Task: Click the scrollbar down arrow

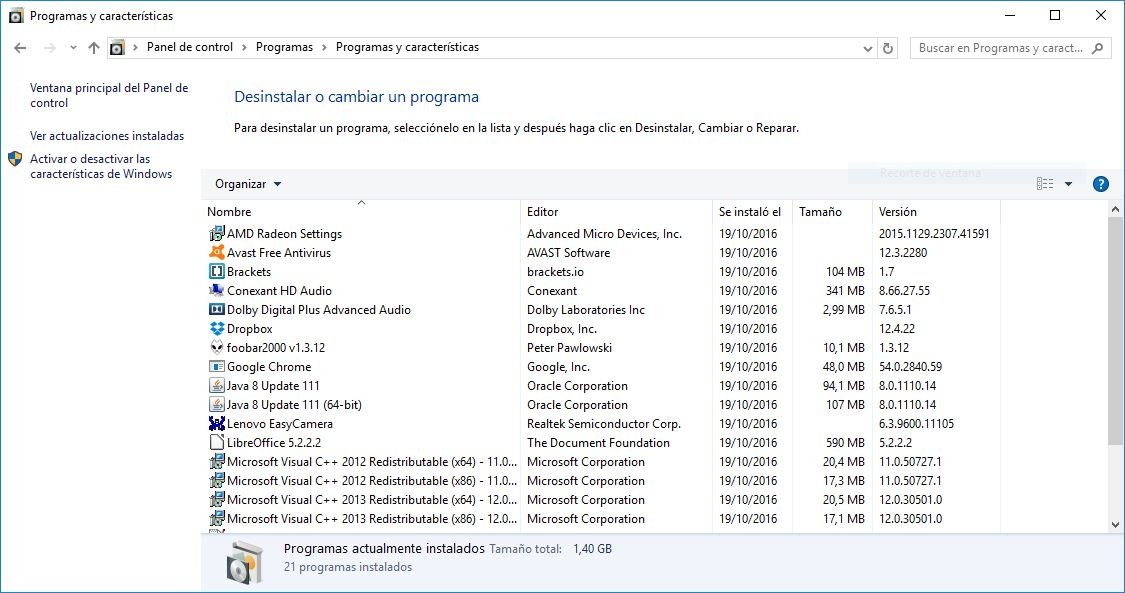Action: 1116,525
